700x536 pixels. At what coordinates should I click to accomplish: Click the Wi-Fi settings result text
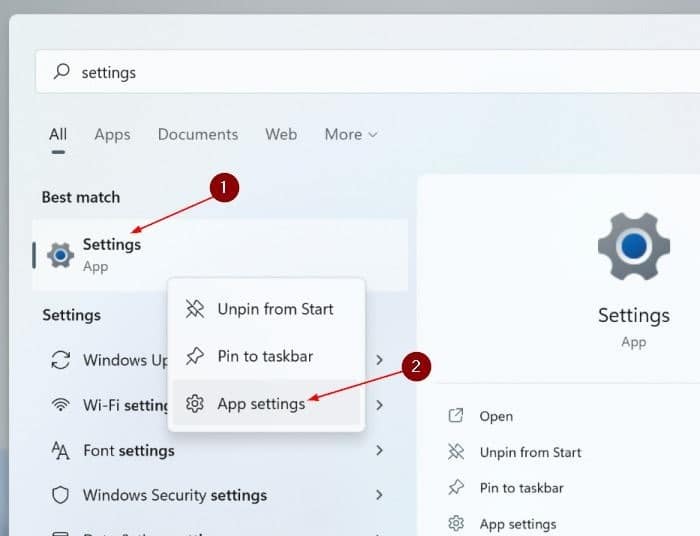(x=125, y=405)
